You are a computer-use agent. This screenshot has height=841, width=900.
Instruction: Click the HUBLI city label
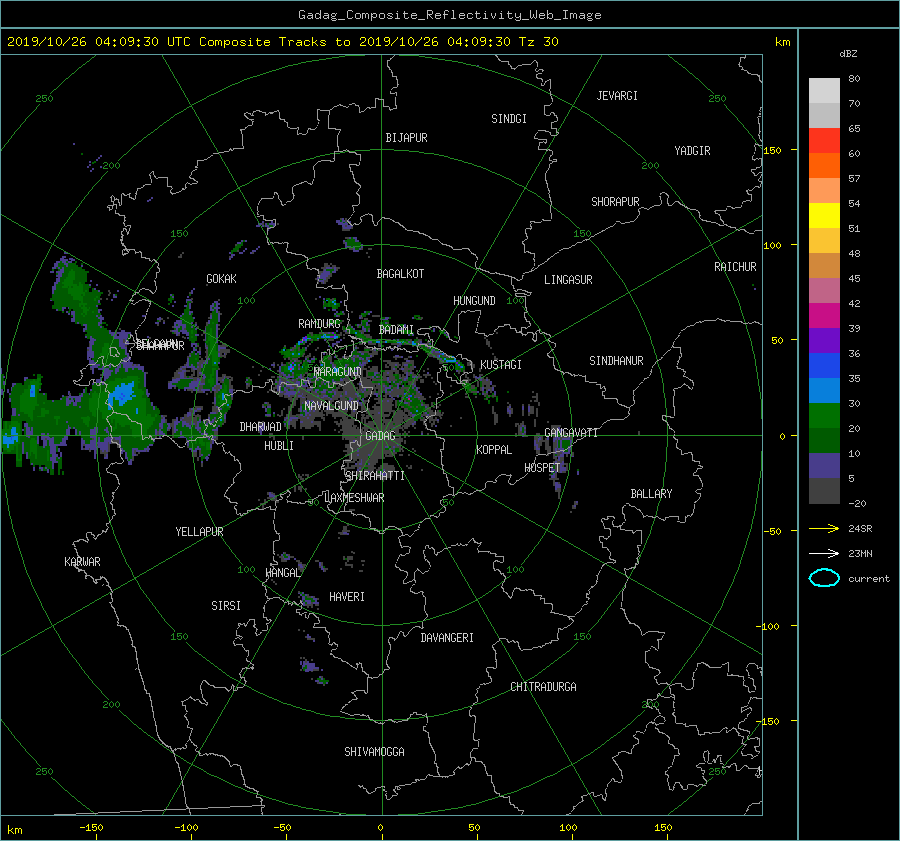click(279, 446)
